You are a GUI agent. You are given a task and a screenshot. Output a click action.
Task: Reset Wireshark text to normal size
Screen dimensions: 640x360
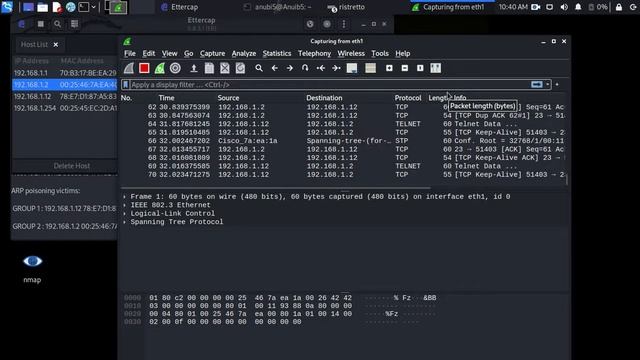420,68
